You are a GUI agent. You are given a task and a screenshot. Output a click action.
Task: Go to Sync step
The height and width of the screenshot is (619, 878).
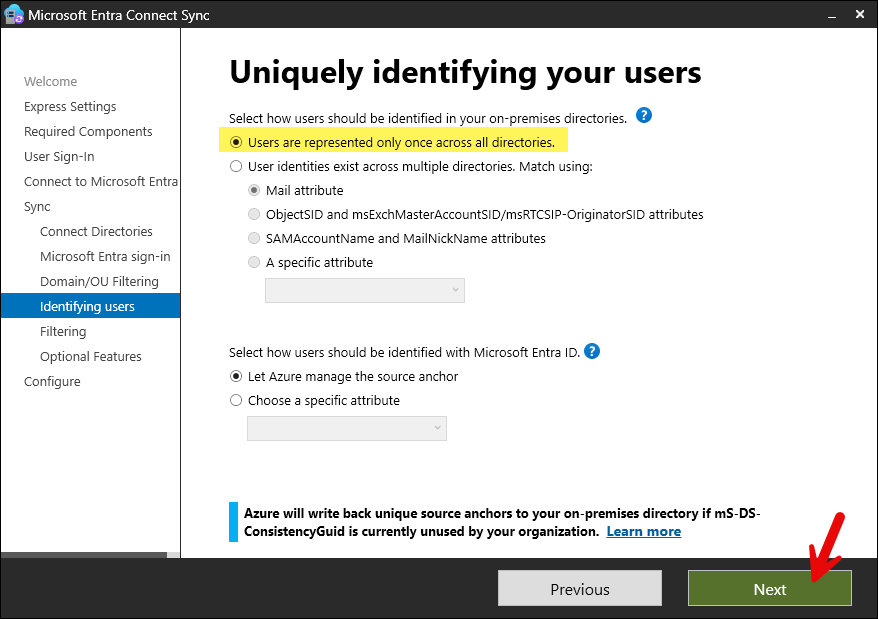(x=37, y=207)
